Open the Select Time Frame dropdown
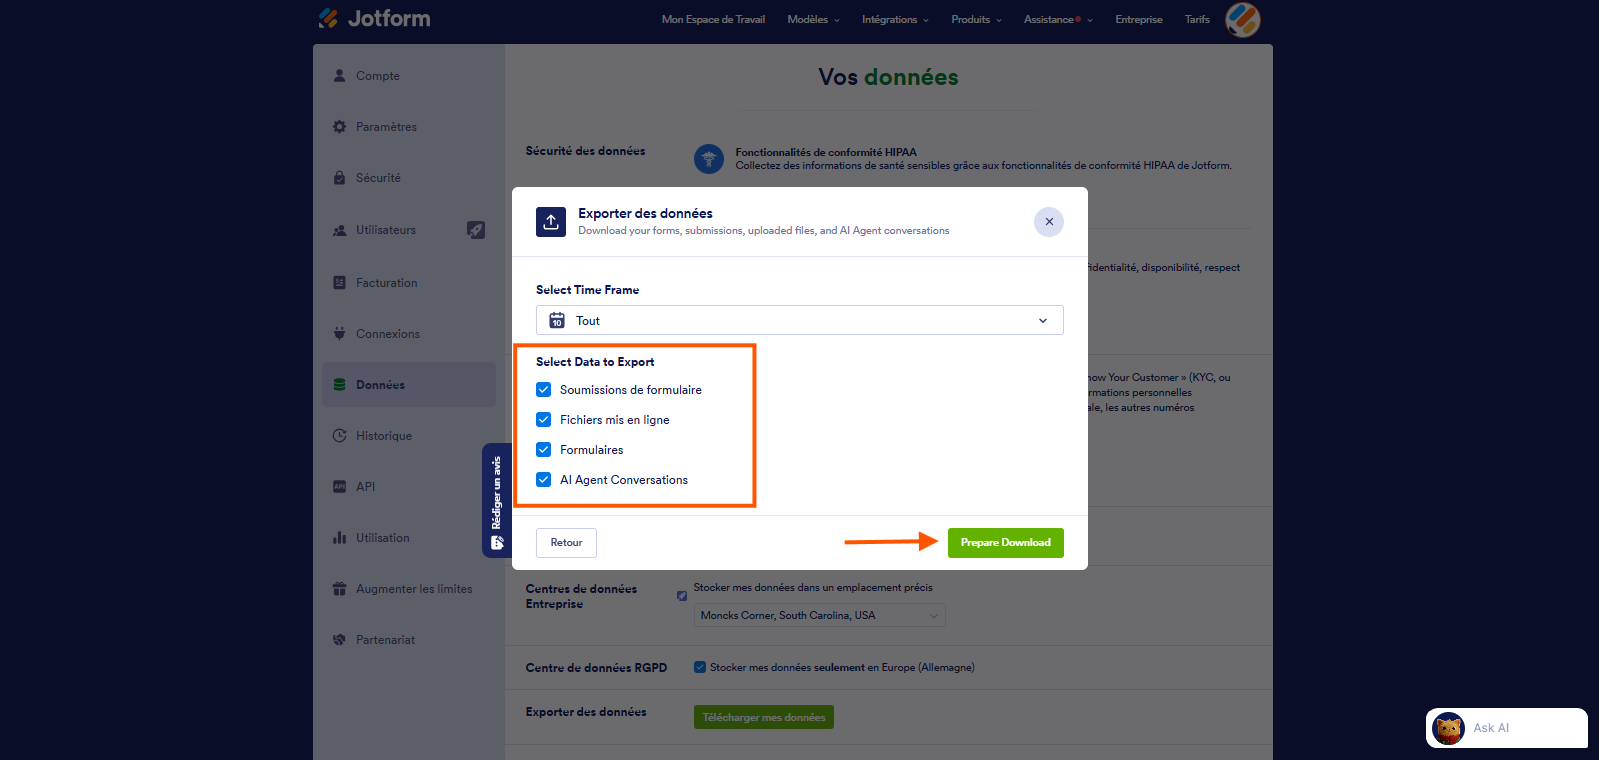The height and width of the screenshot is (760, 1599). coord(800,320)
